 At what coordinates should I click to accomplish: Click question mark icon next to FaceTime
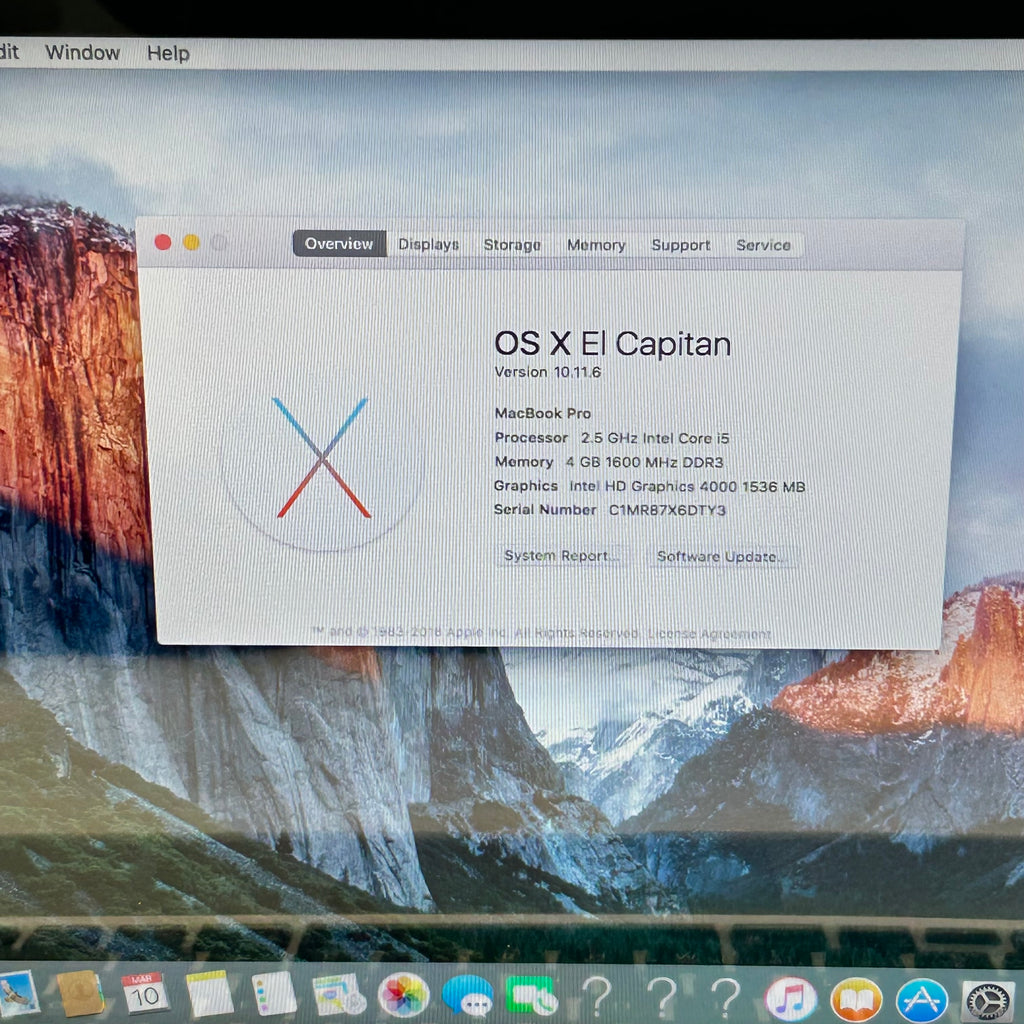tap(596, 997)
